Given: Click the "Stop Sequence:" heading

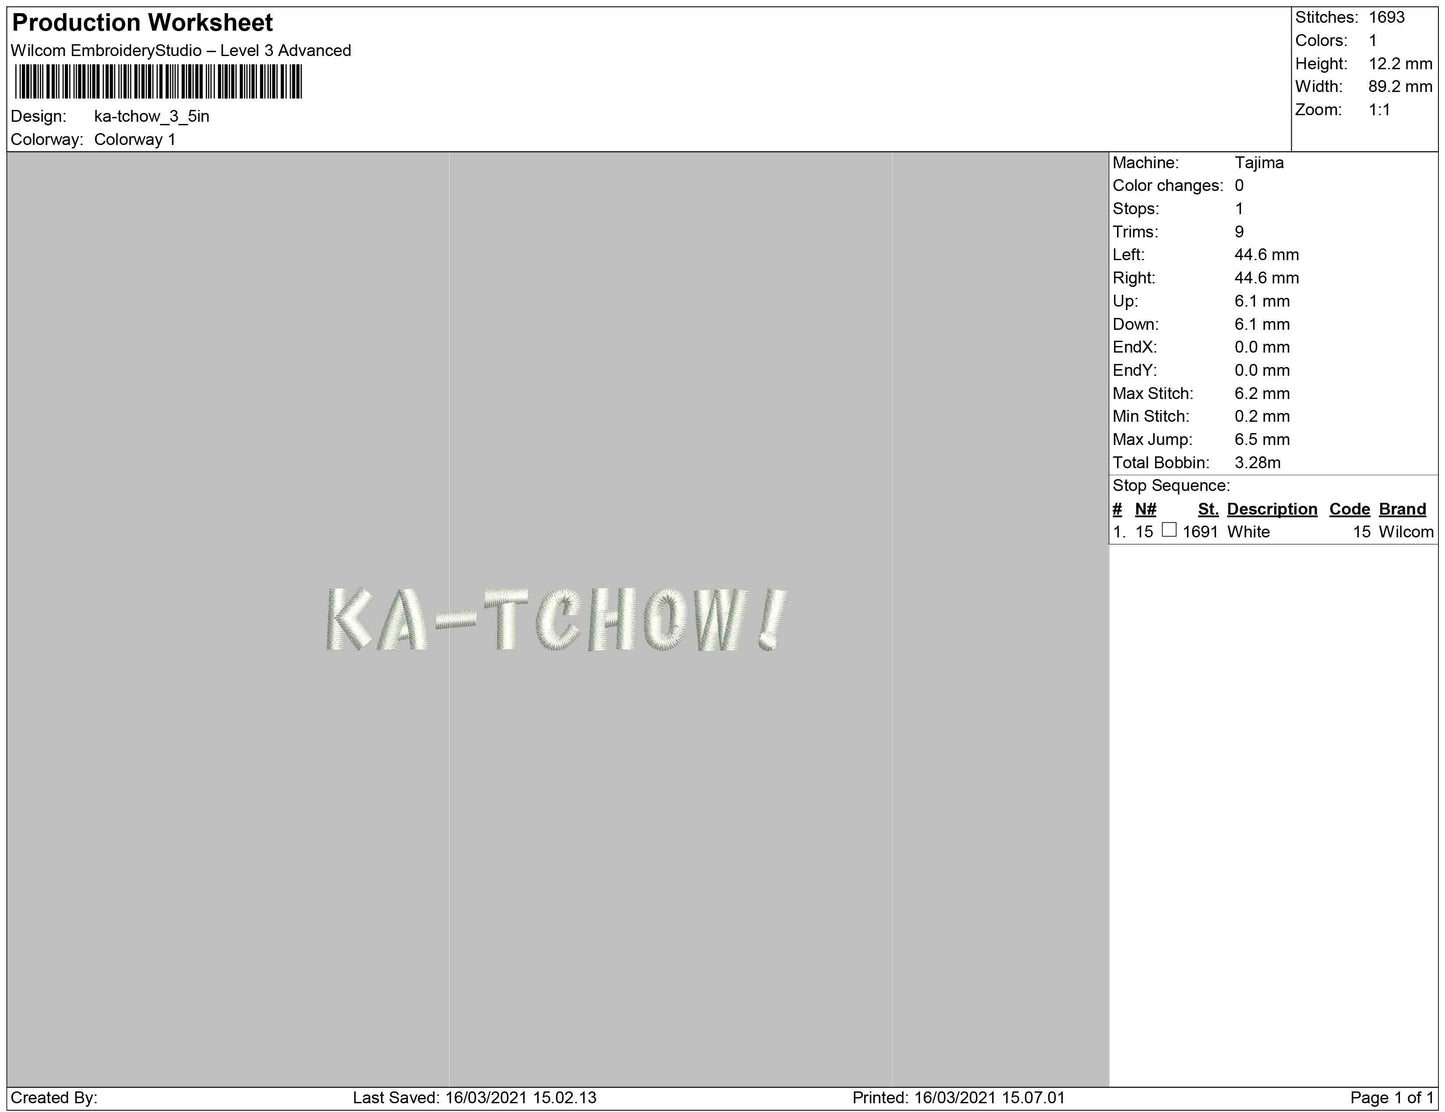Looking at the screenshot, I should pos(1171,486).
